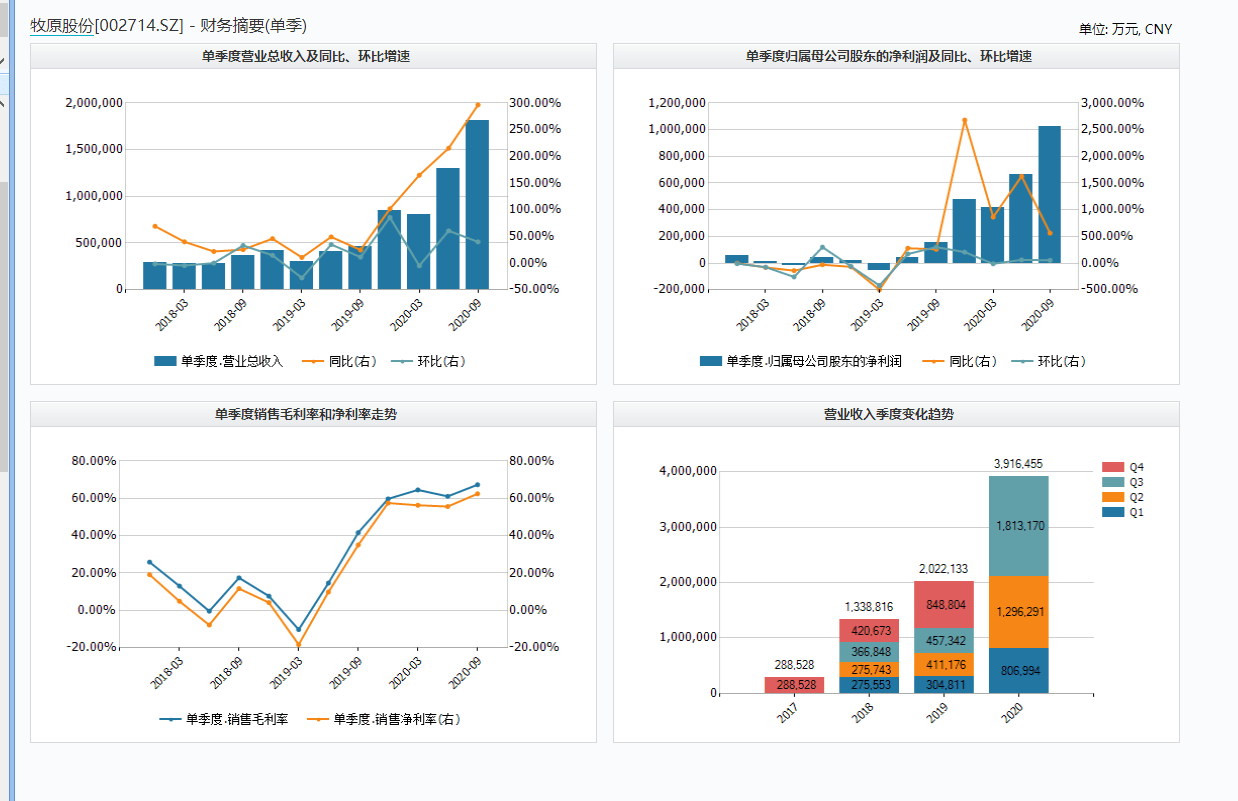This screenshot has width=1238, height=801.
Task: Select the 806,994 Q1 2020 bar segment
Action: point(1018,670)
